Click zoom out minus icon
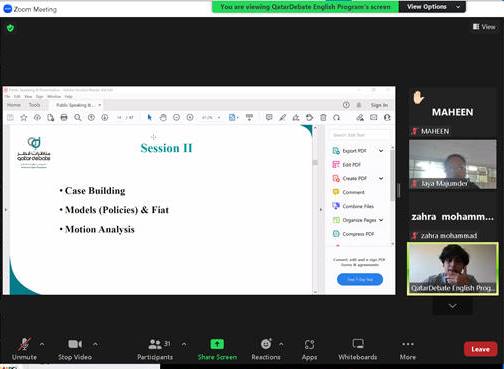The height and width of the screenshot is (369, 504). (x=176, y=117)
